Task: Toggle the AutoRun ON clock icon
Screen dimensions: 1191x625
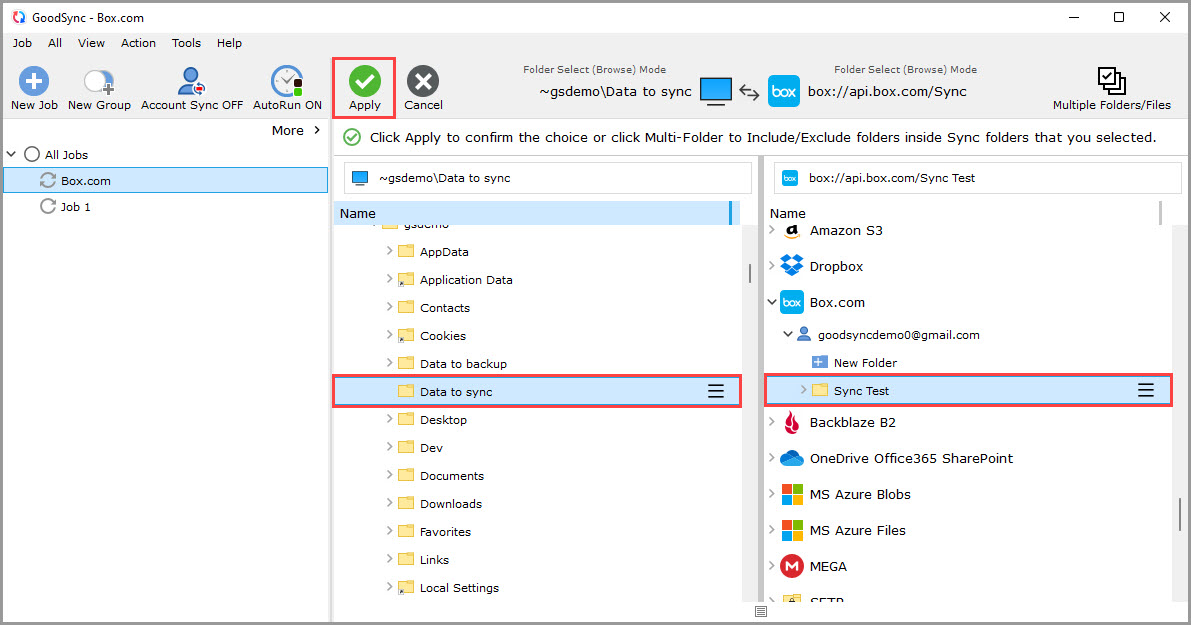Action: click(x=287, y=80)
